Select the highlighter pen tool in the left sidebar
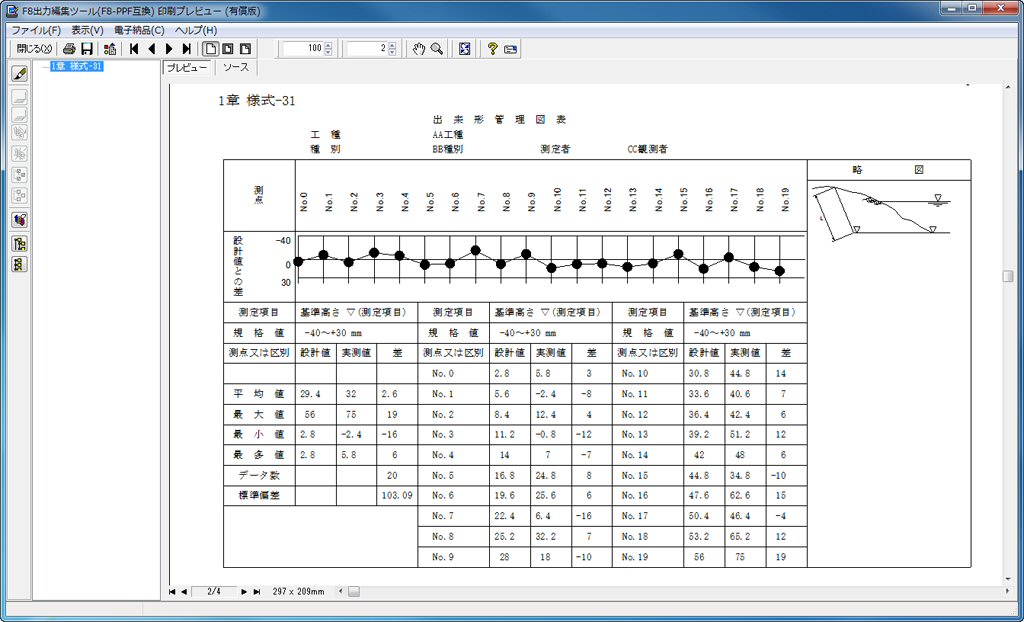This screenshot has width=1024, height=622. [20, 73]
